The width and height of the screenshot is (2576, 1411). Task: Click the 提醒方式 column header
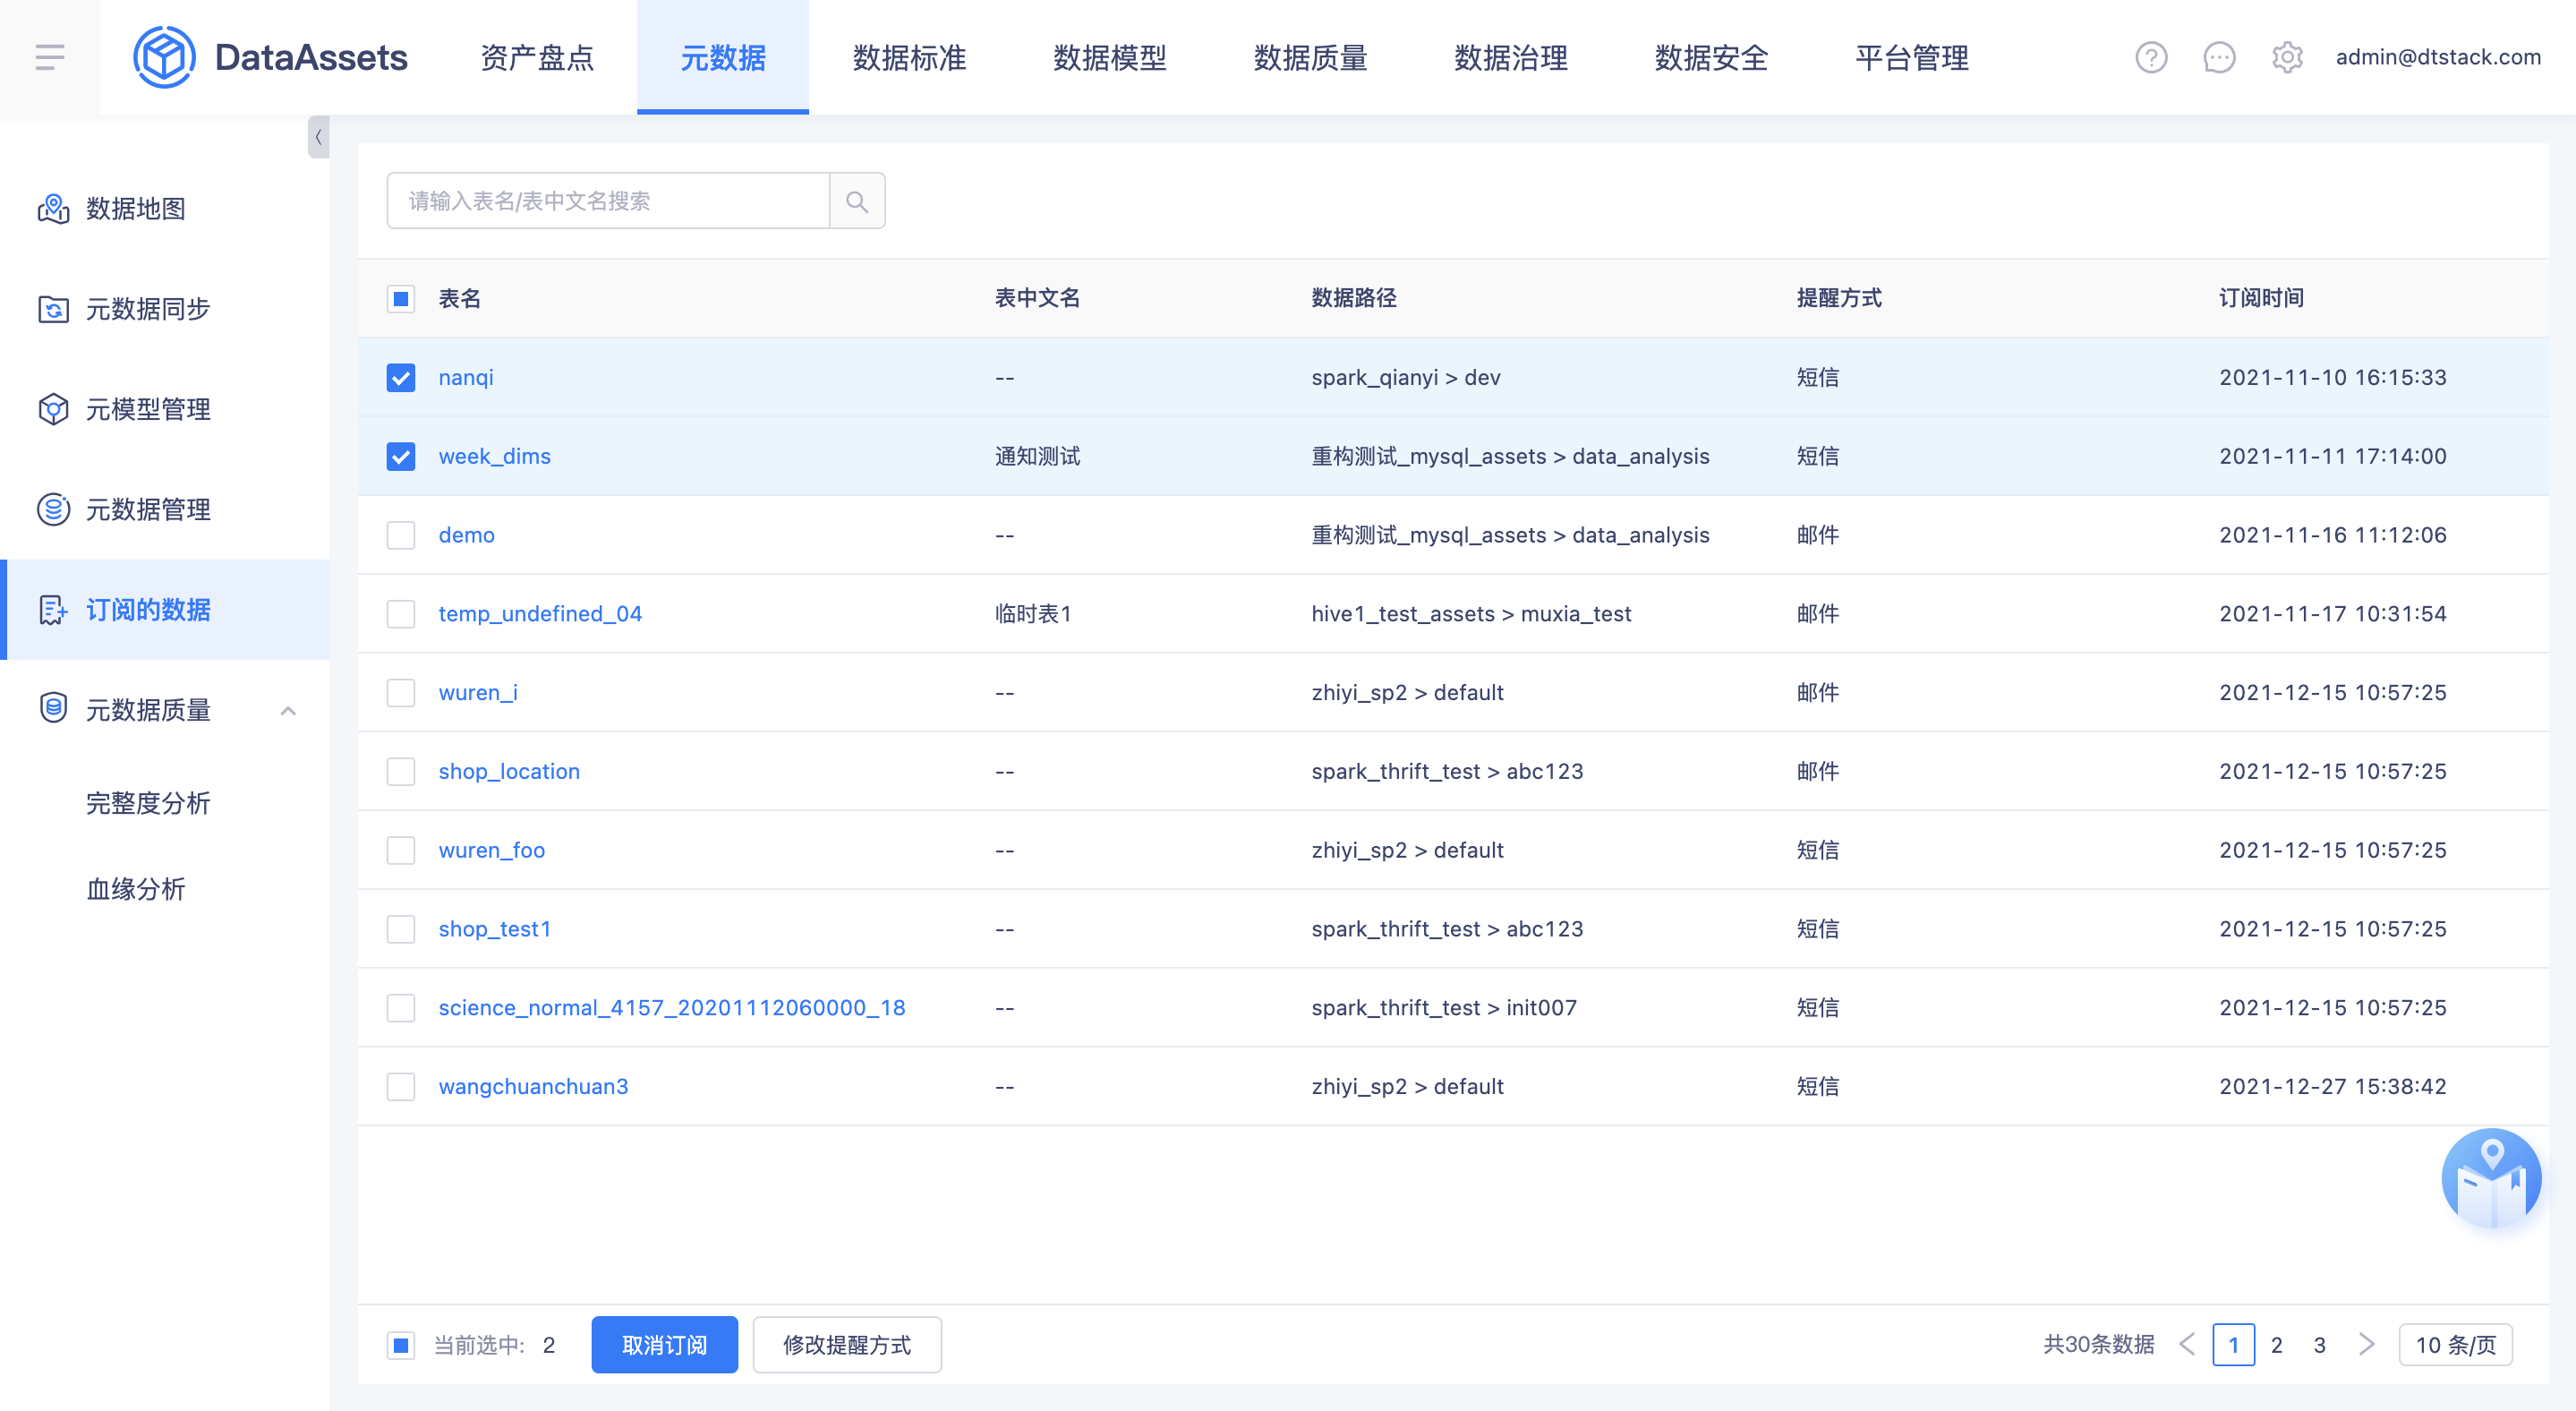pos(1839,298)
